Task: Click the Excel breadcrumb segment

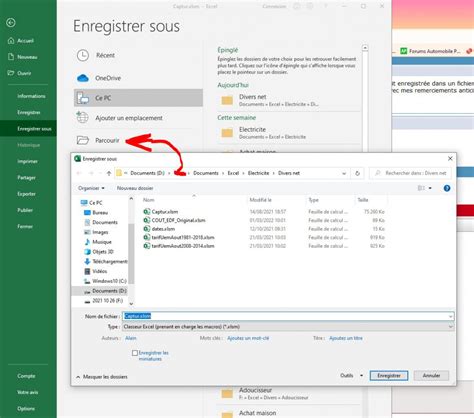Action: coord(233,173)
